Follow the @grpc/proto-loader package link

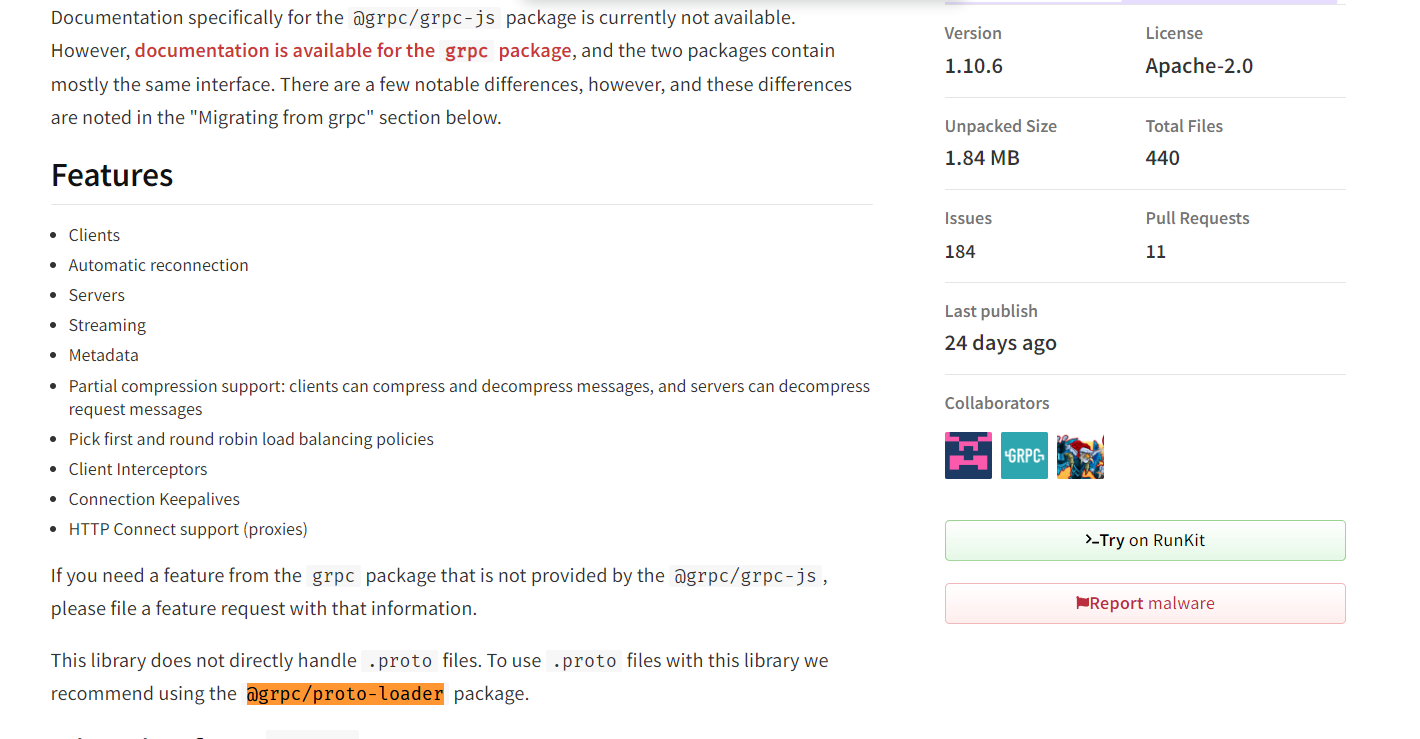coord(345,694)
